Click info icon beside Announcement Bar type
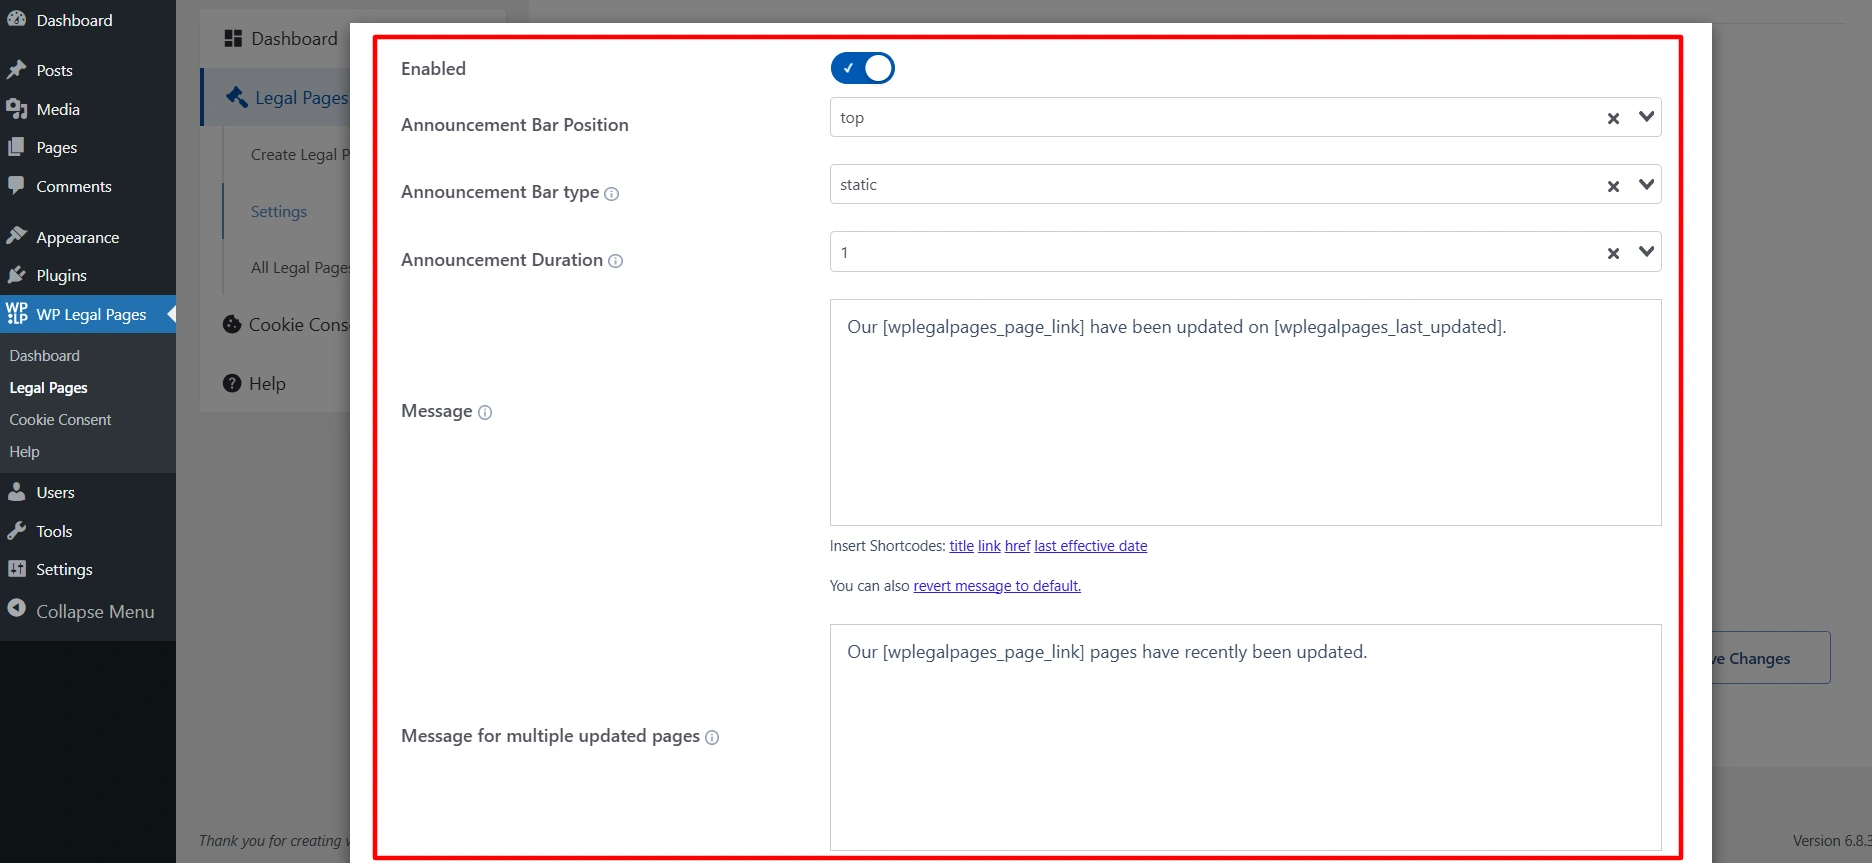The height and width of the screenshot is (863, 1872). 612,194
